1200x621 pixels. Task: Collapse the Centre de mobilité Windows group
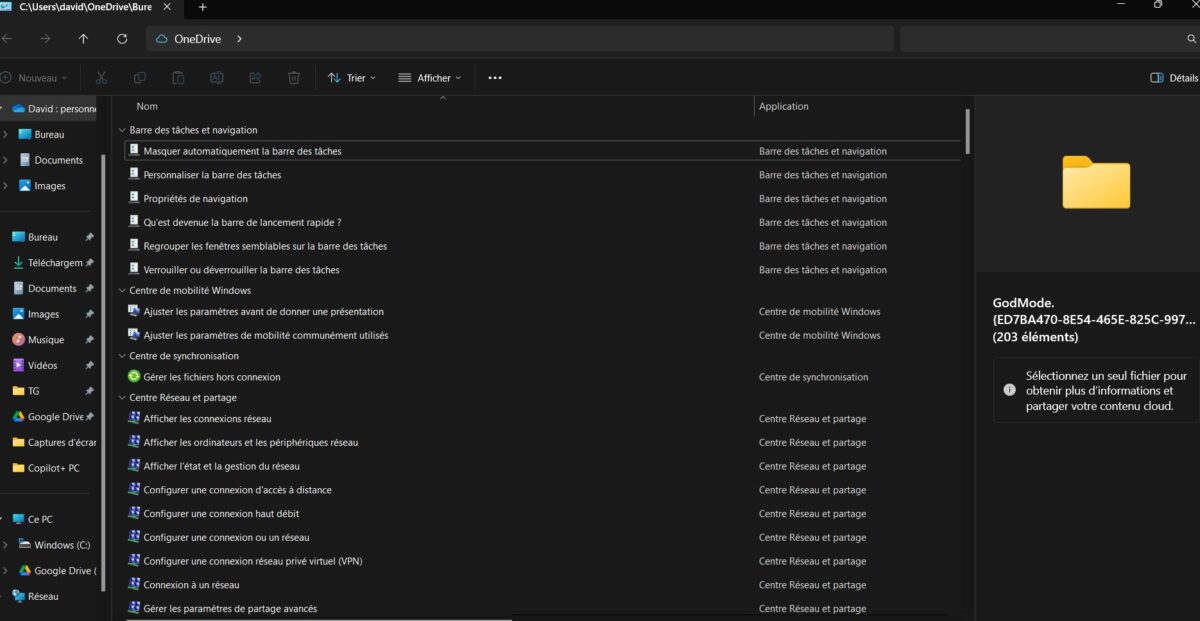tap(122, 290)
